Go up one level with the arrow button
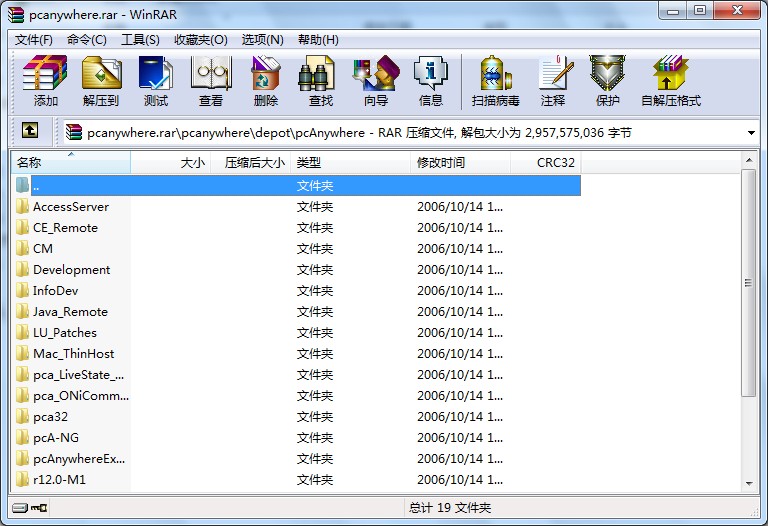The height and width of the screenshot is (526, 768). coord(30,131)
